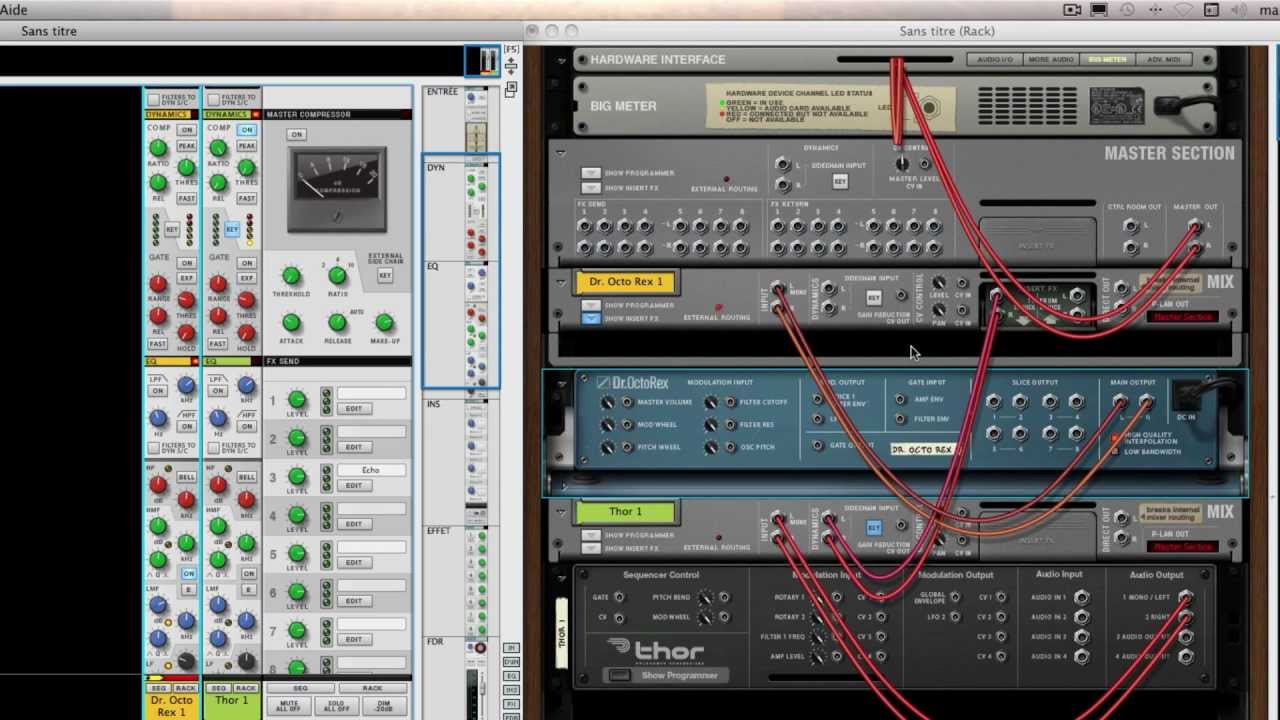Click the compressor FAST button on Dr. Octo Rex channel
The height and width of the screenshot is (720, 1280).
click(x=187, y=199)
